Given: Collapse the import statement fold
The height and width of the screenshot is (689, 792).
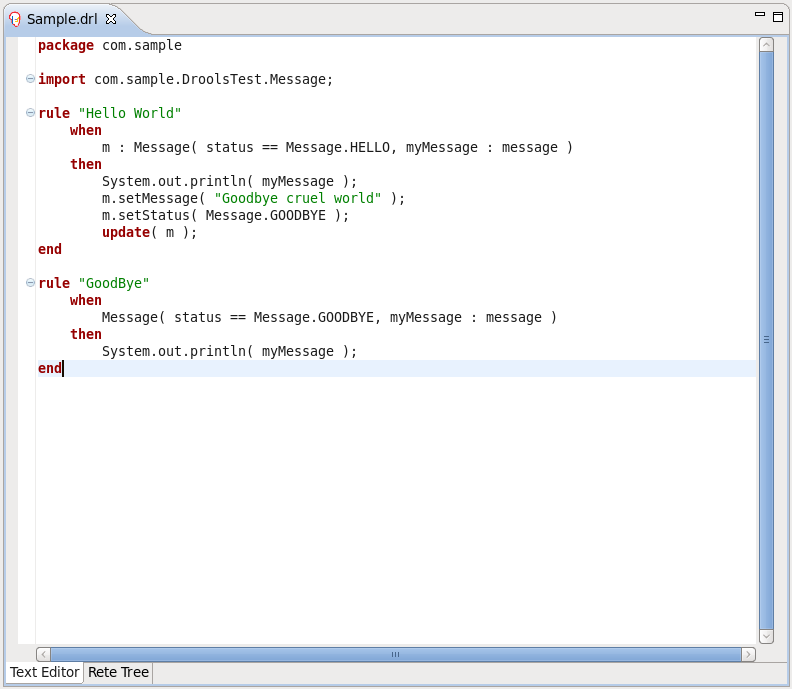Looking at the screenshot, I should 30,79.
